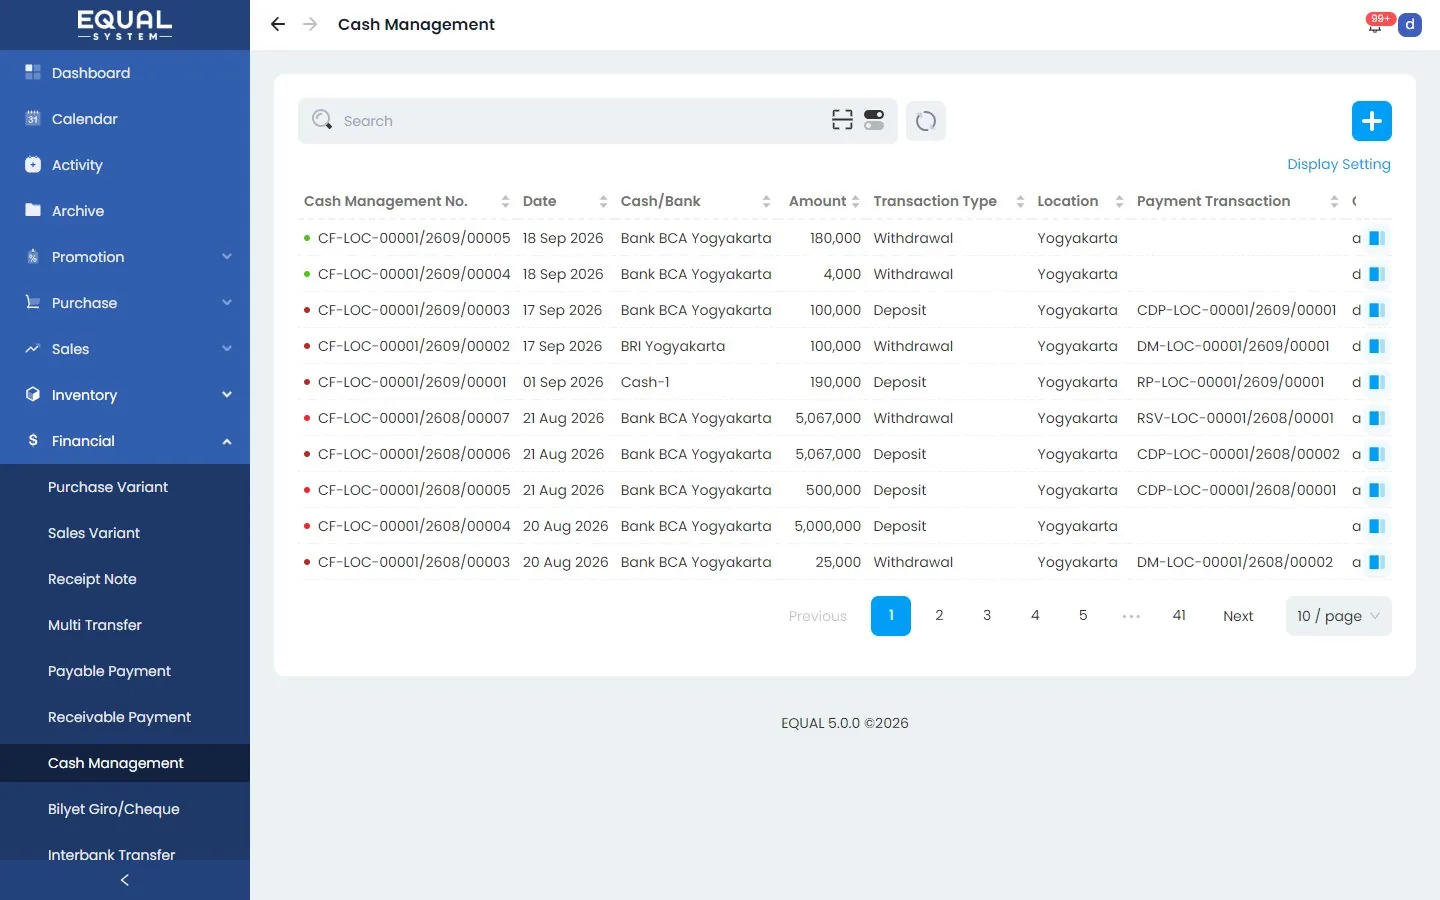Open Receivable Payment submenu item
1440x900 pixels.
coord(119,717)
